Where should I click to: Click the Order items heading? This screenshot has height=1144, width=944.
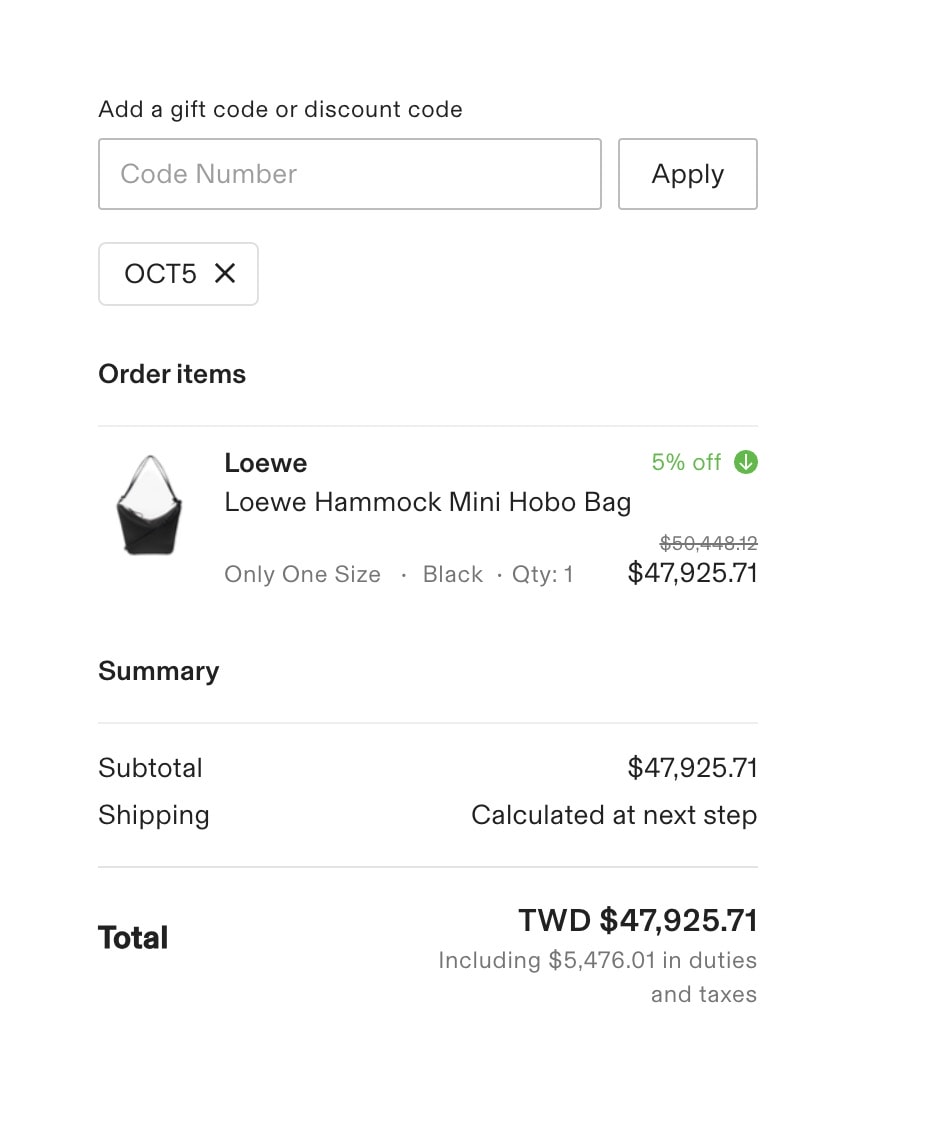point(172,374)
